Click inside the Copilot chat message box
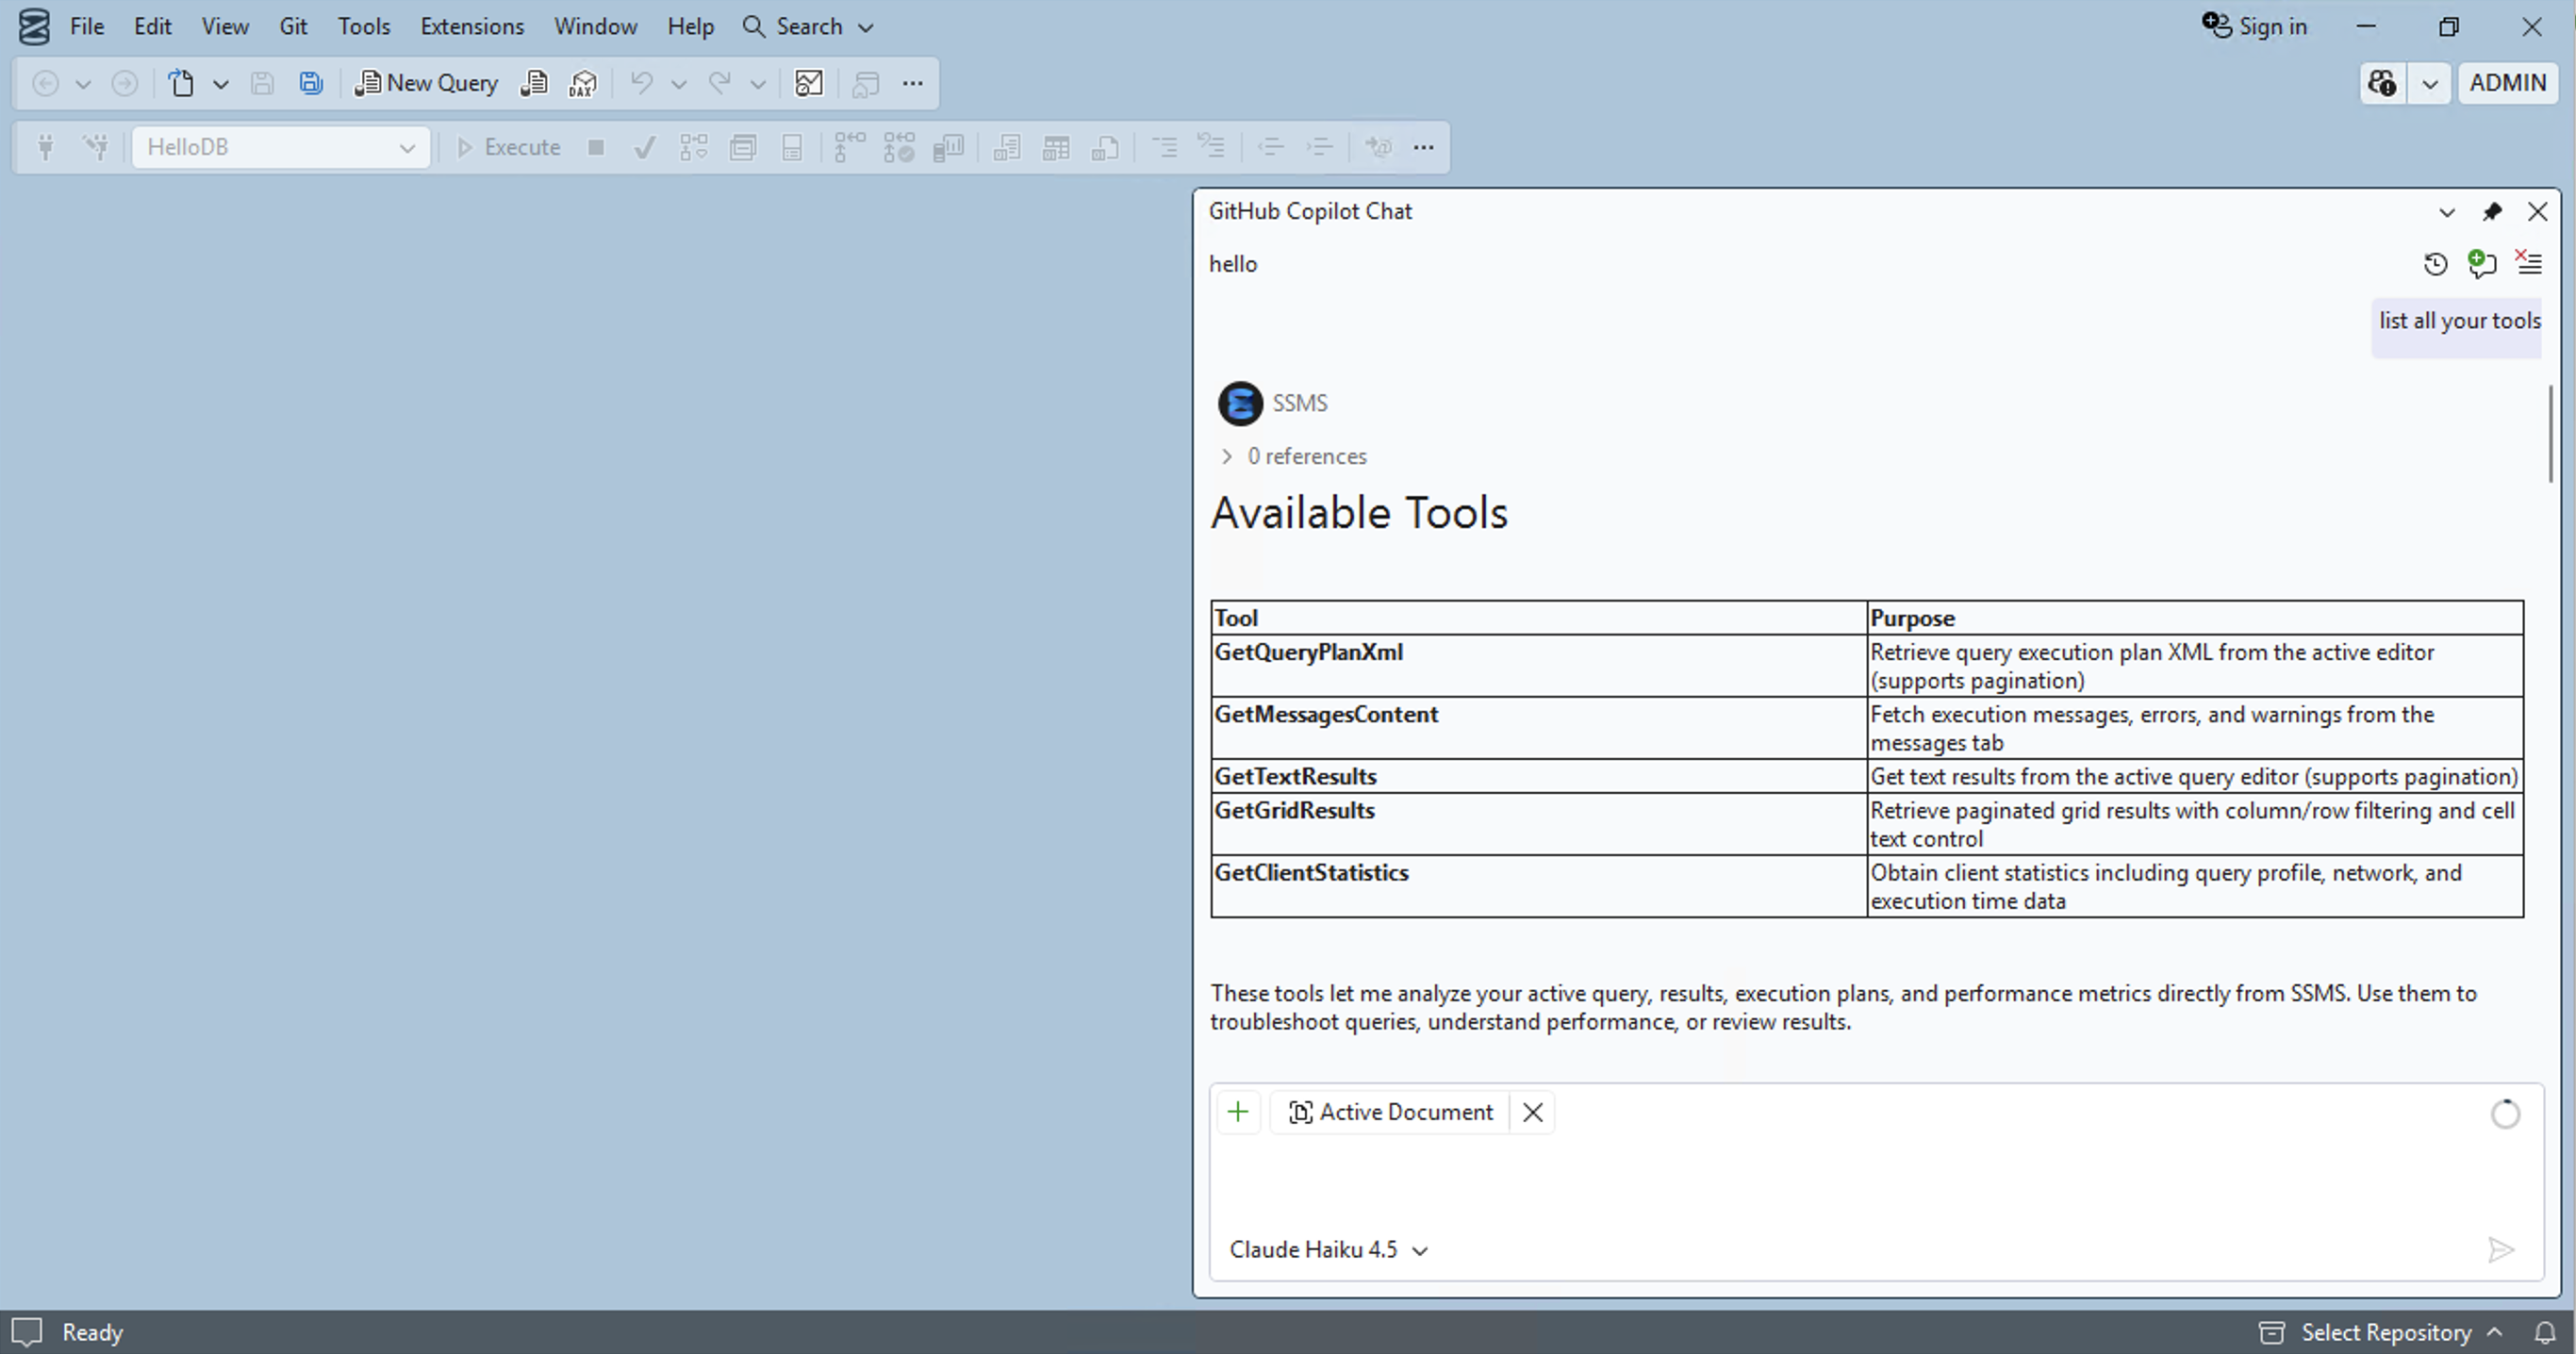The width and height of the screenshot is (2576, 1354). (1876, 1181)
